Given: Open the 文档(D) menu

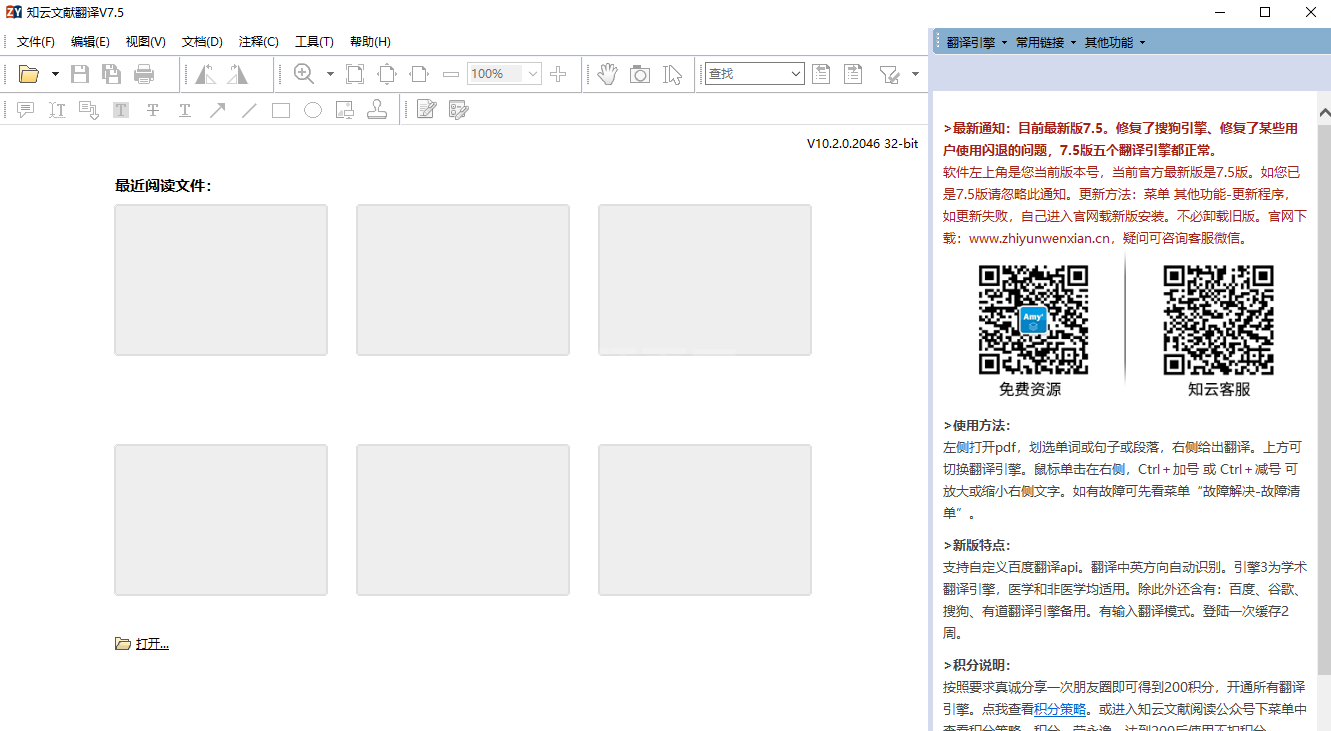Looking at the screenshot, I should (x=202, y=42).
